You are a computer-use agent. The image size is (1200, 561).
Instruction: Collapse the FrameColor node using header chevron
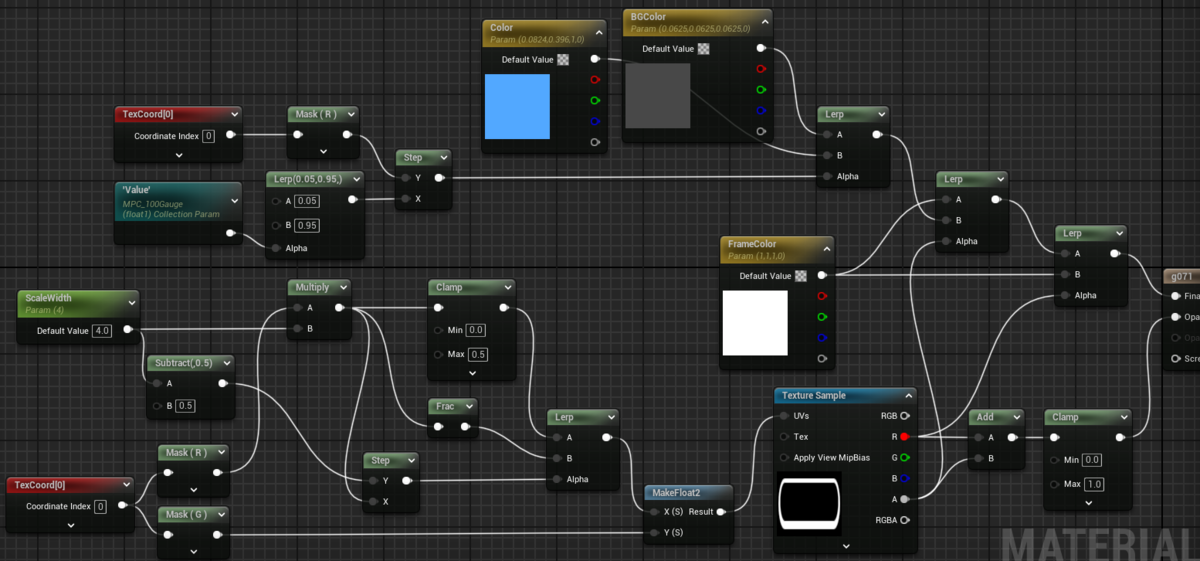point(825,248)
